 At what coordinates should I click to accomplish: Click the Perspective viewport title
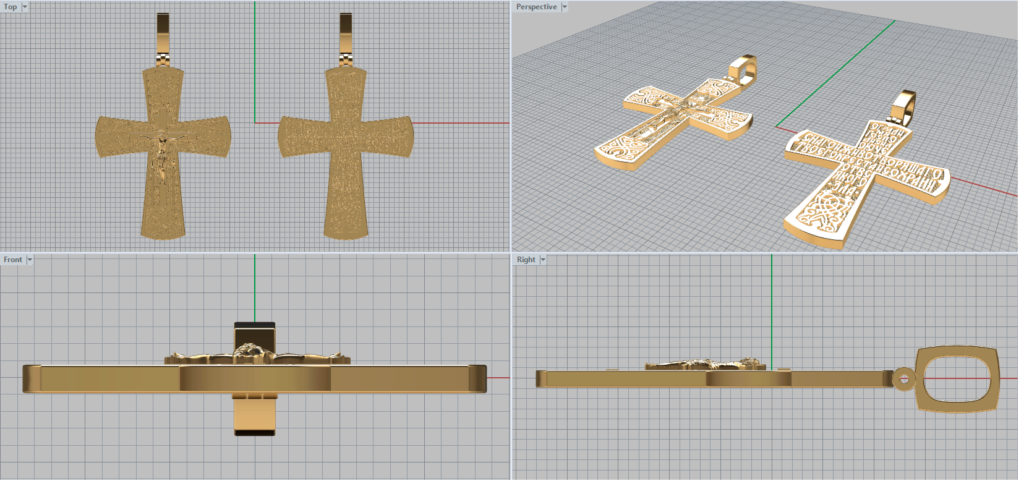click(x=536, y=7)
